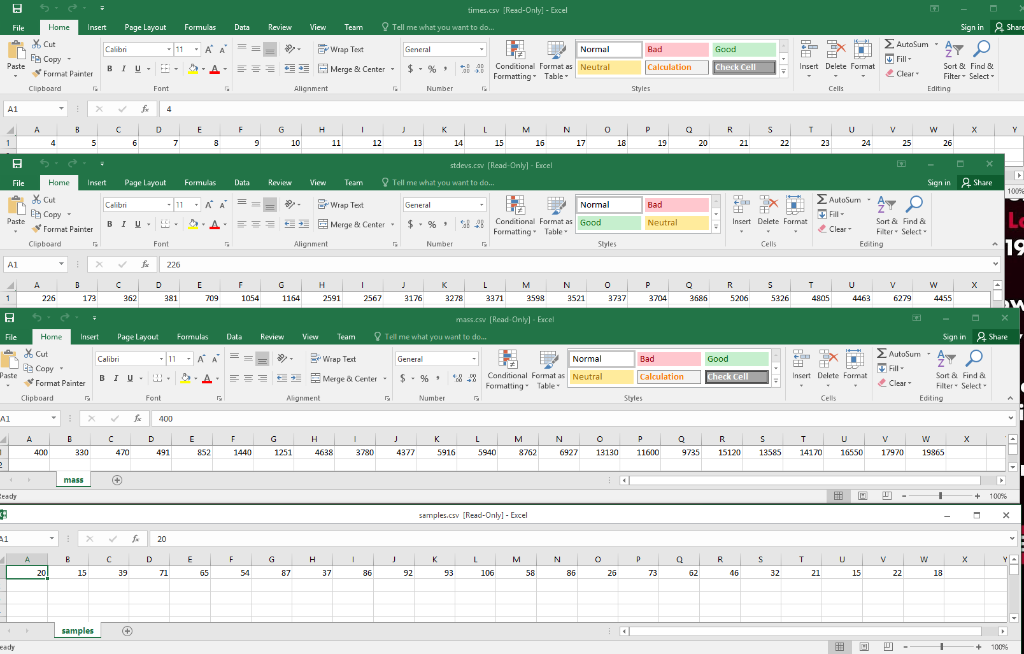Select the samples sheet tab
The height and width of the screenshot is (654, 1024).
[x=77, y=631]
